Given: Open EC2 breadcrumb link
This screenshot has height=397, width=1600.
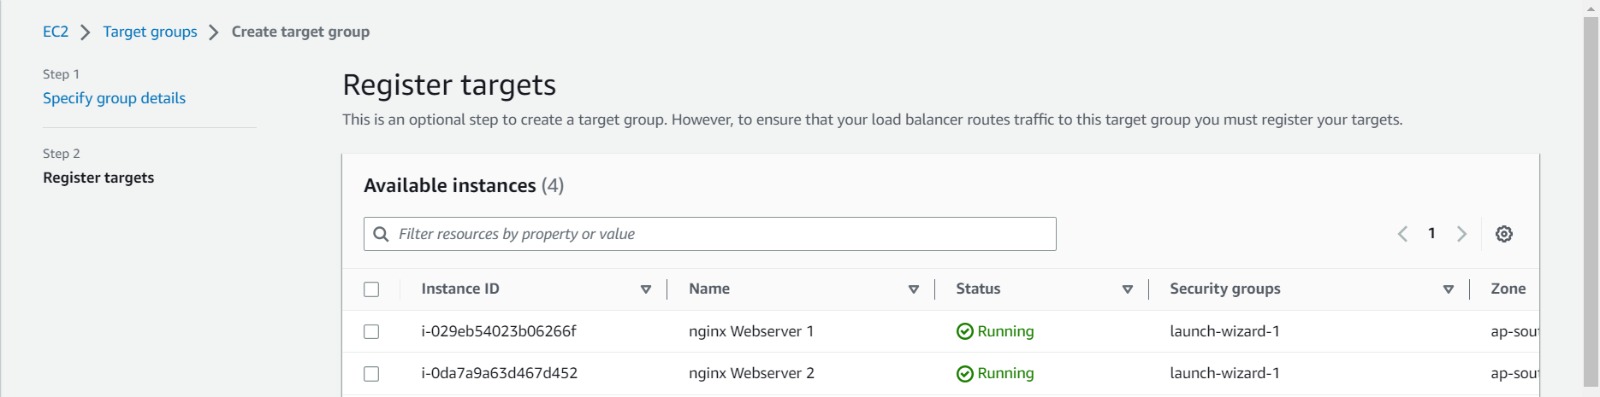Looking at the screenshot, I should 56,32.
